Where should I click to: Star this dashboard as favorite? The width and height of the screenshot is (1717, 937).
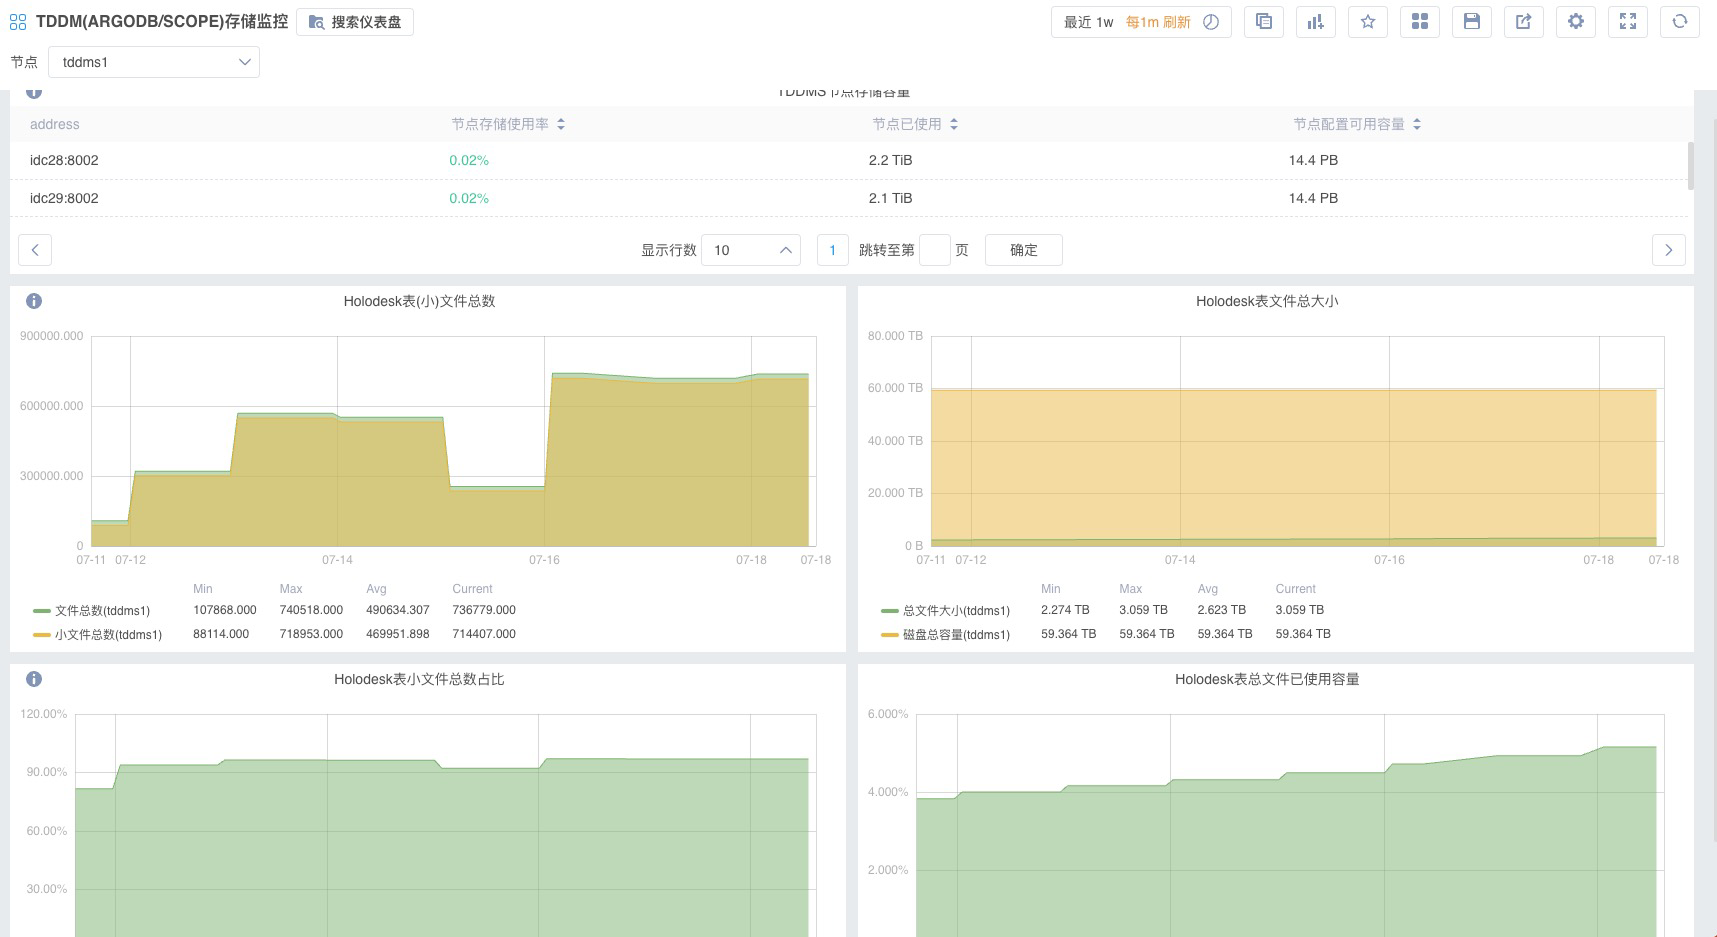pyautogui.click(x=1368, y=22)
